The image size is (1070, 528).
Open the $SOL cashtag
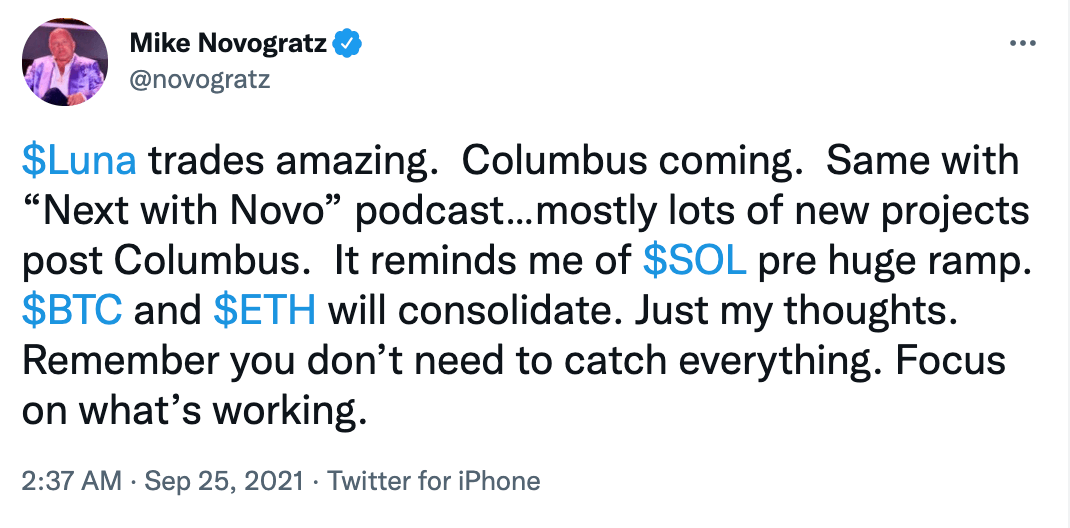(x=693, y=260)
